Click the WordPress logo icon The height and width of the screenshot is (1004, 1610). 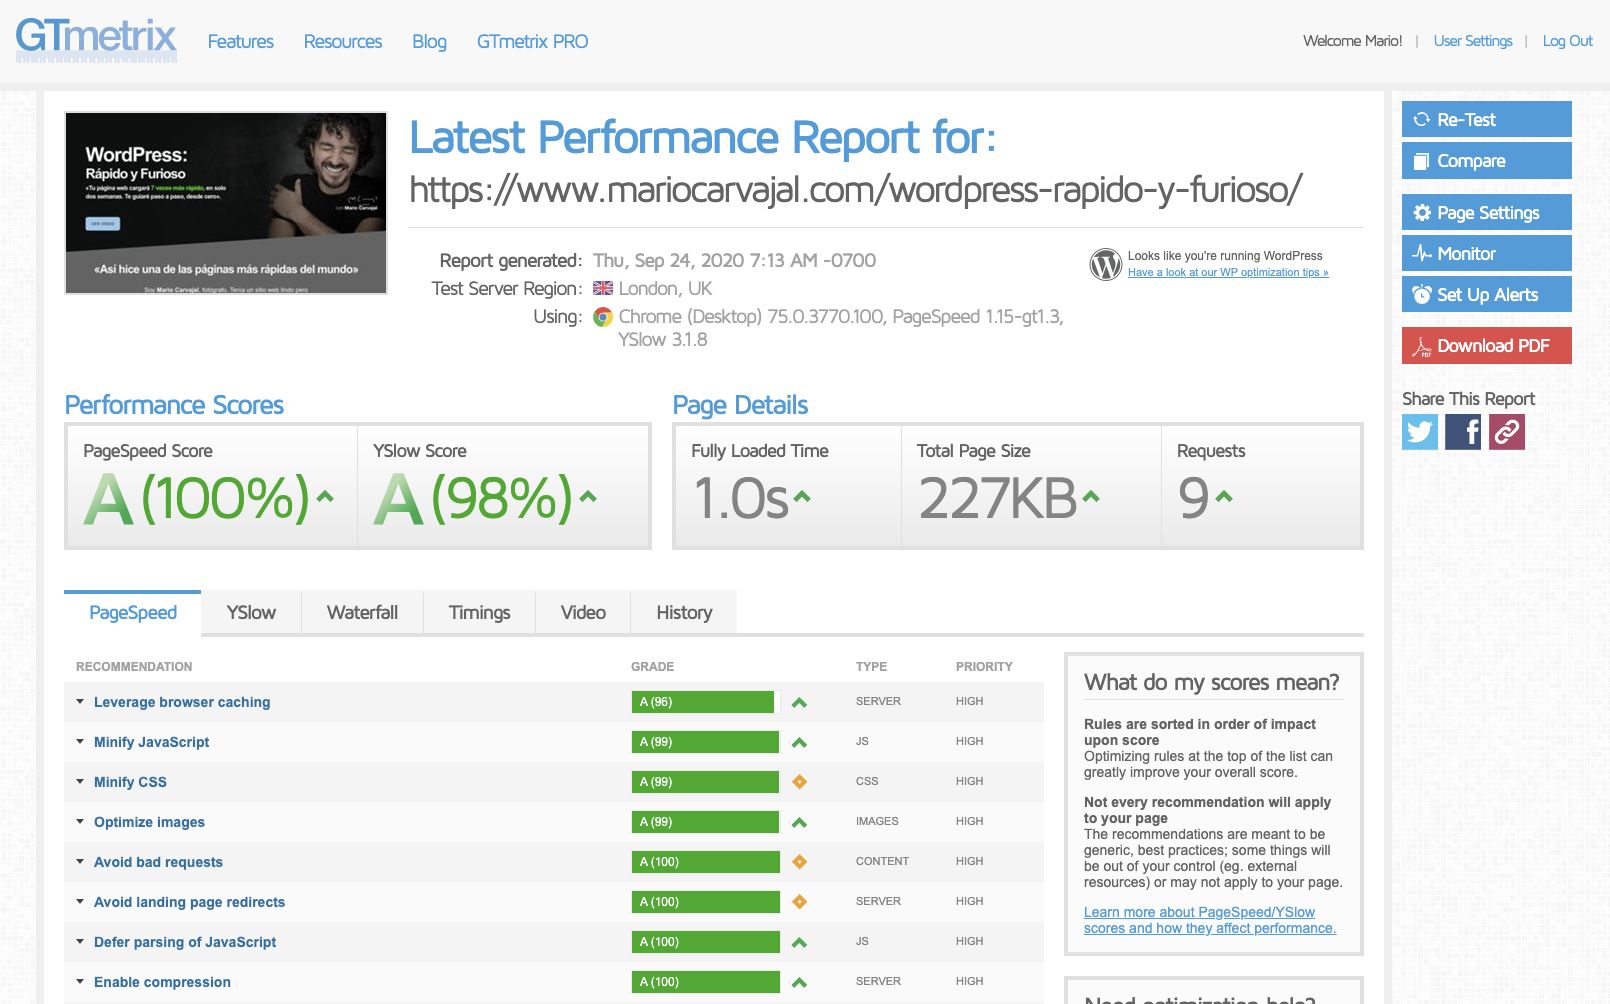(1105, 264)
